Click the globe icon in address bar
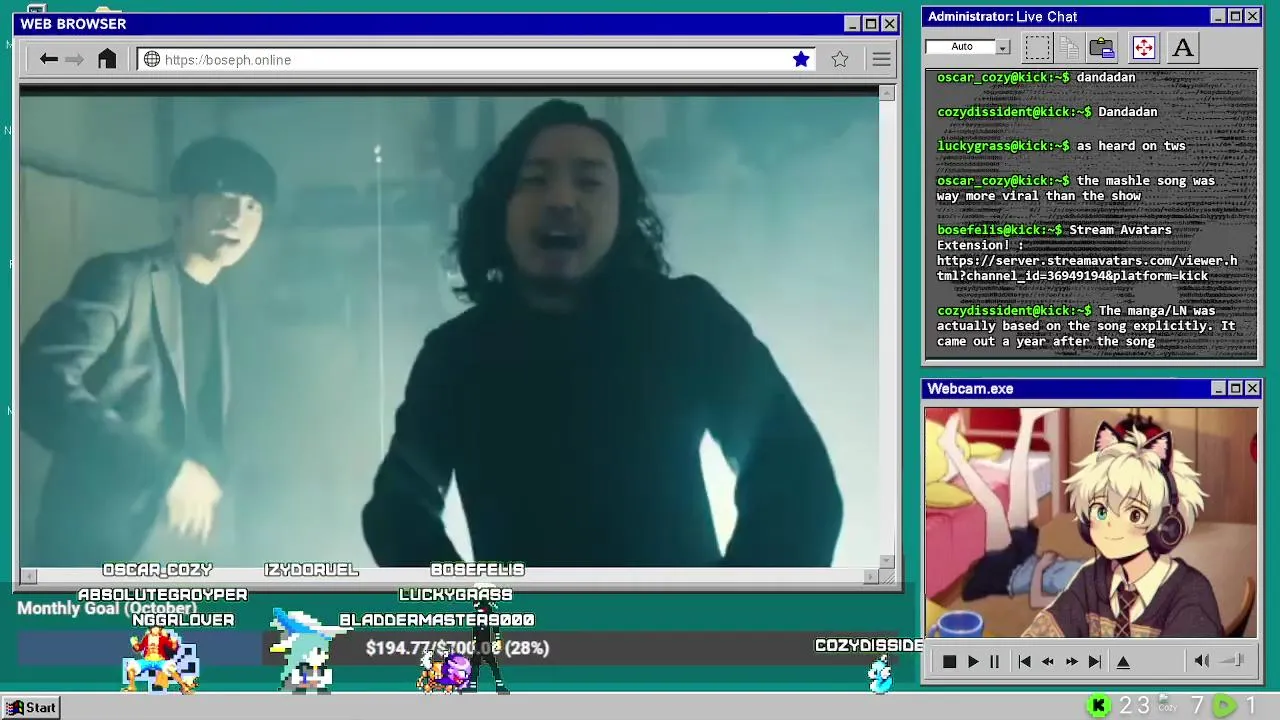The height and width of the screenshot is (720, 1280). pos(152,60)
